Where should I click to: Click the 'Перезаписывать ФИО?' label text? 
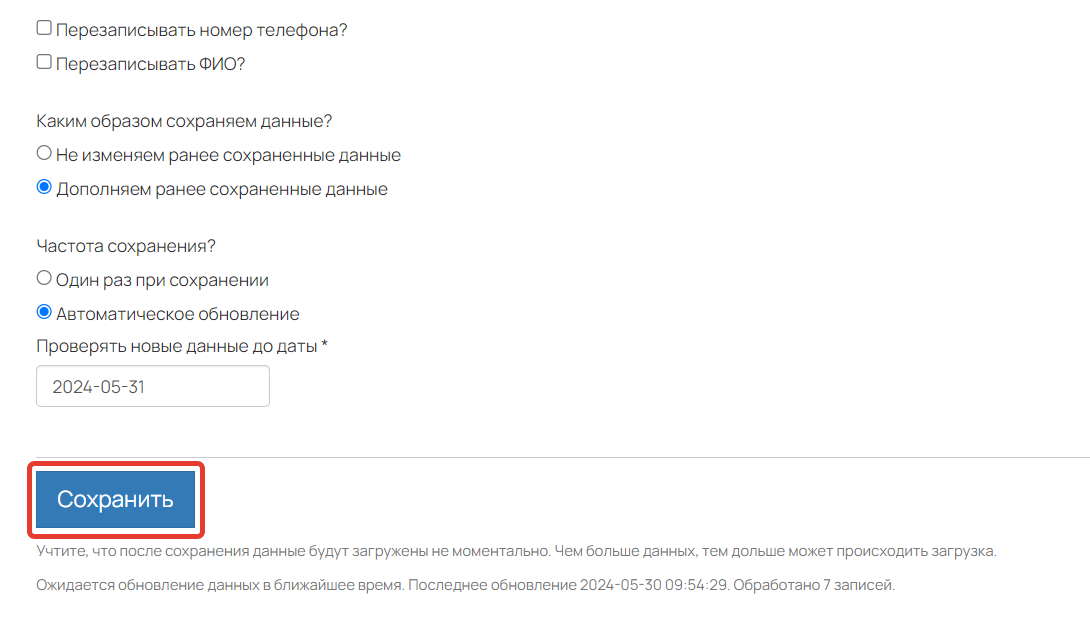click(151, 64)
